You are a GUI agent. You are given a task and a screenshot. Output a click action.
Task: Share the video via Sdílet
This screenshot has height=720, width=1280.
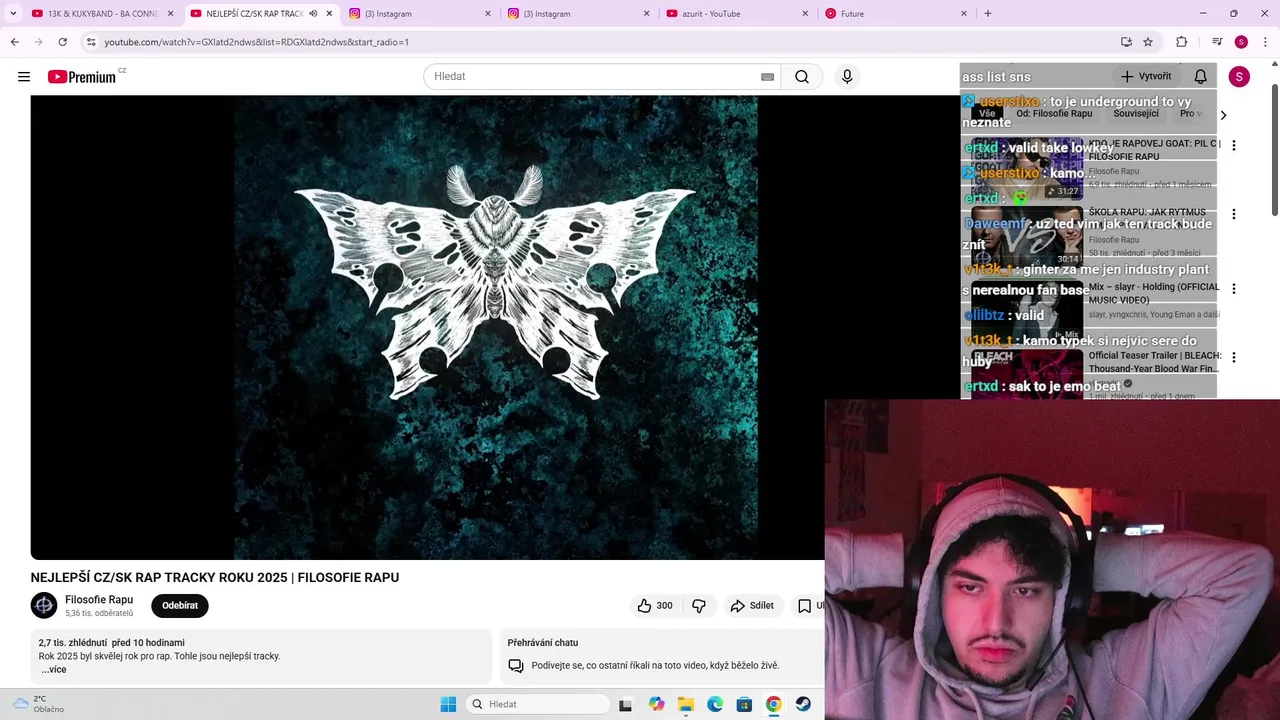pos(752,606)
